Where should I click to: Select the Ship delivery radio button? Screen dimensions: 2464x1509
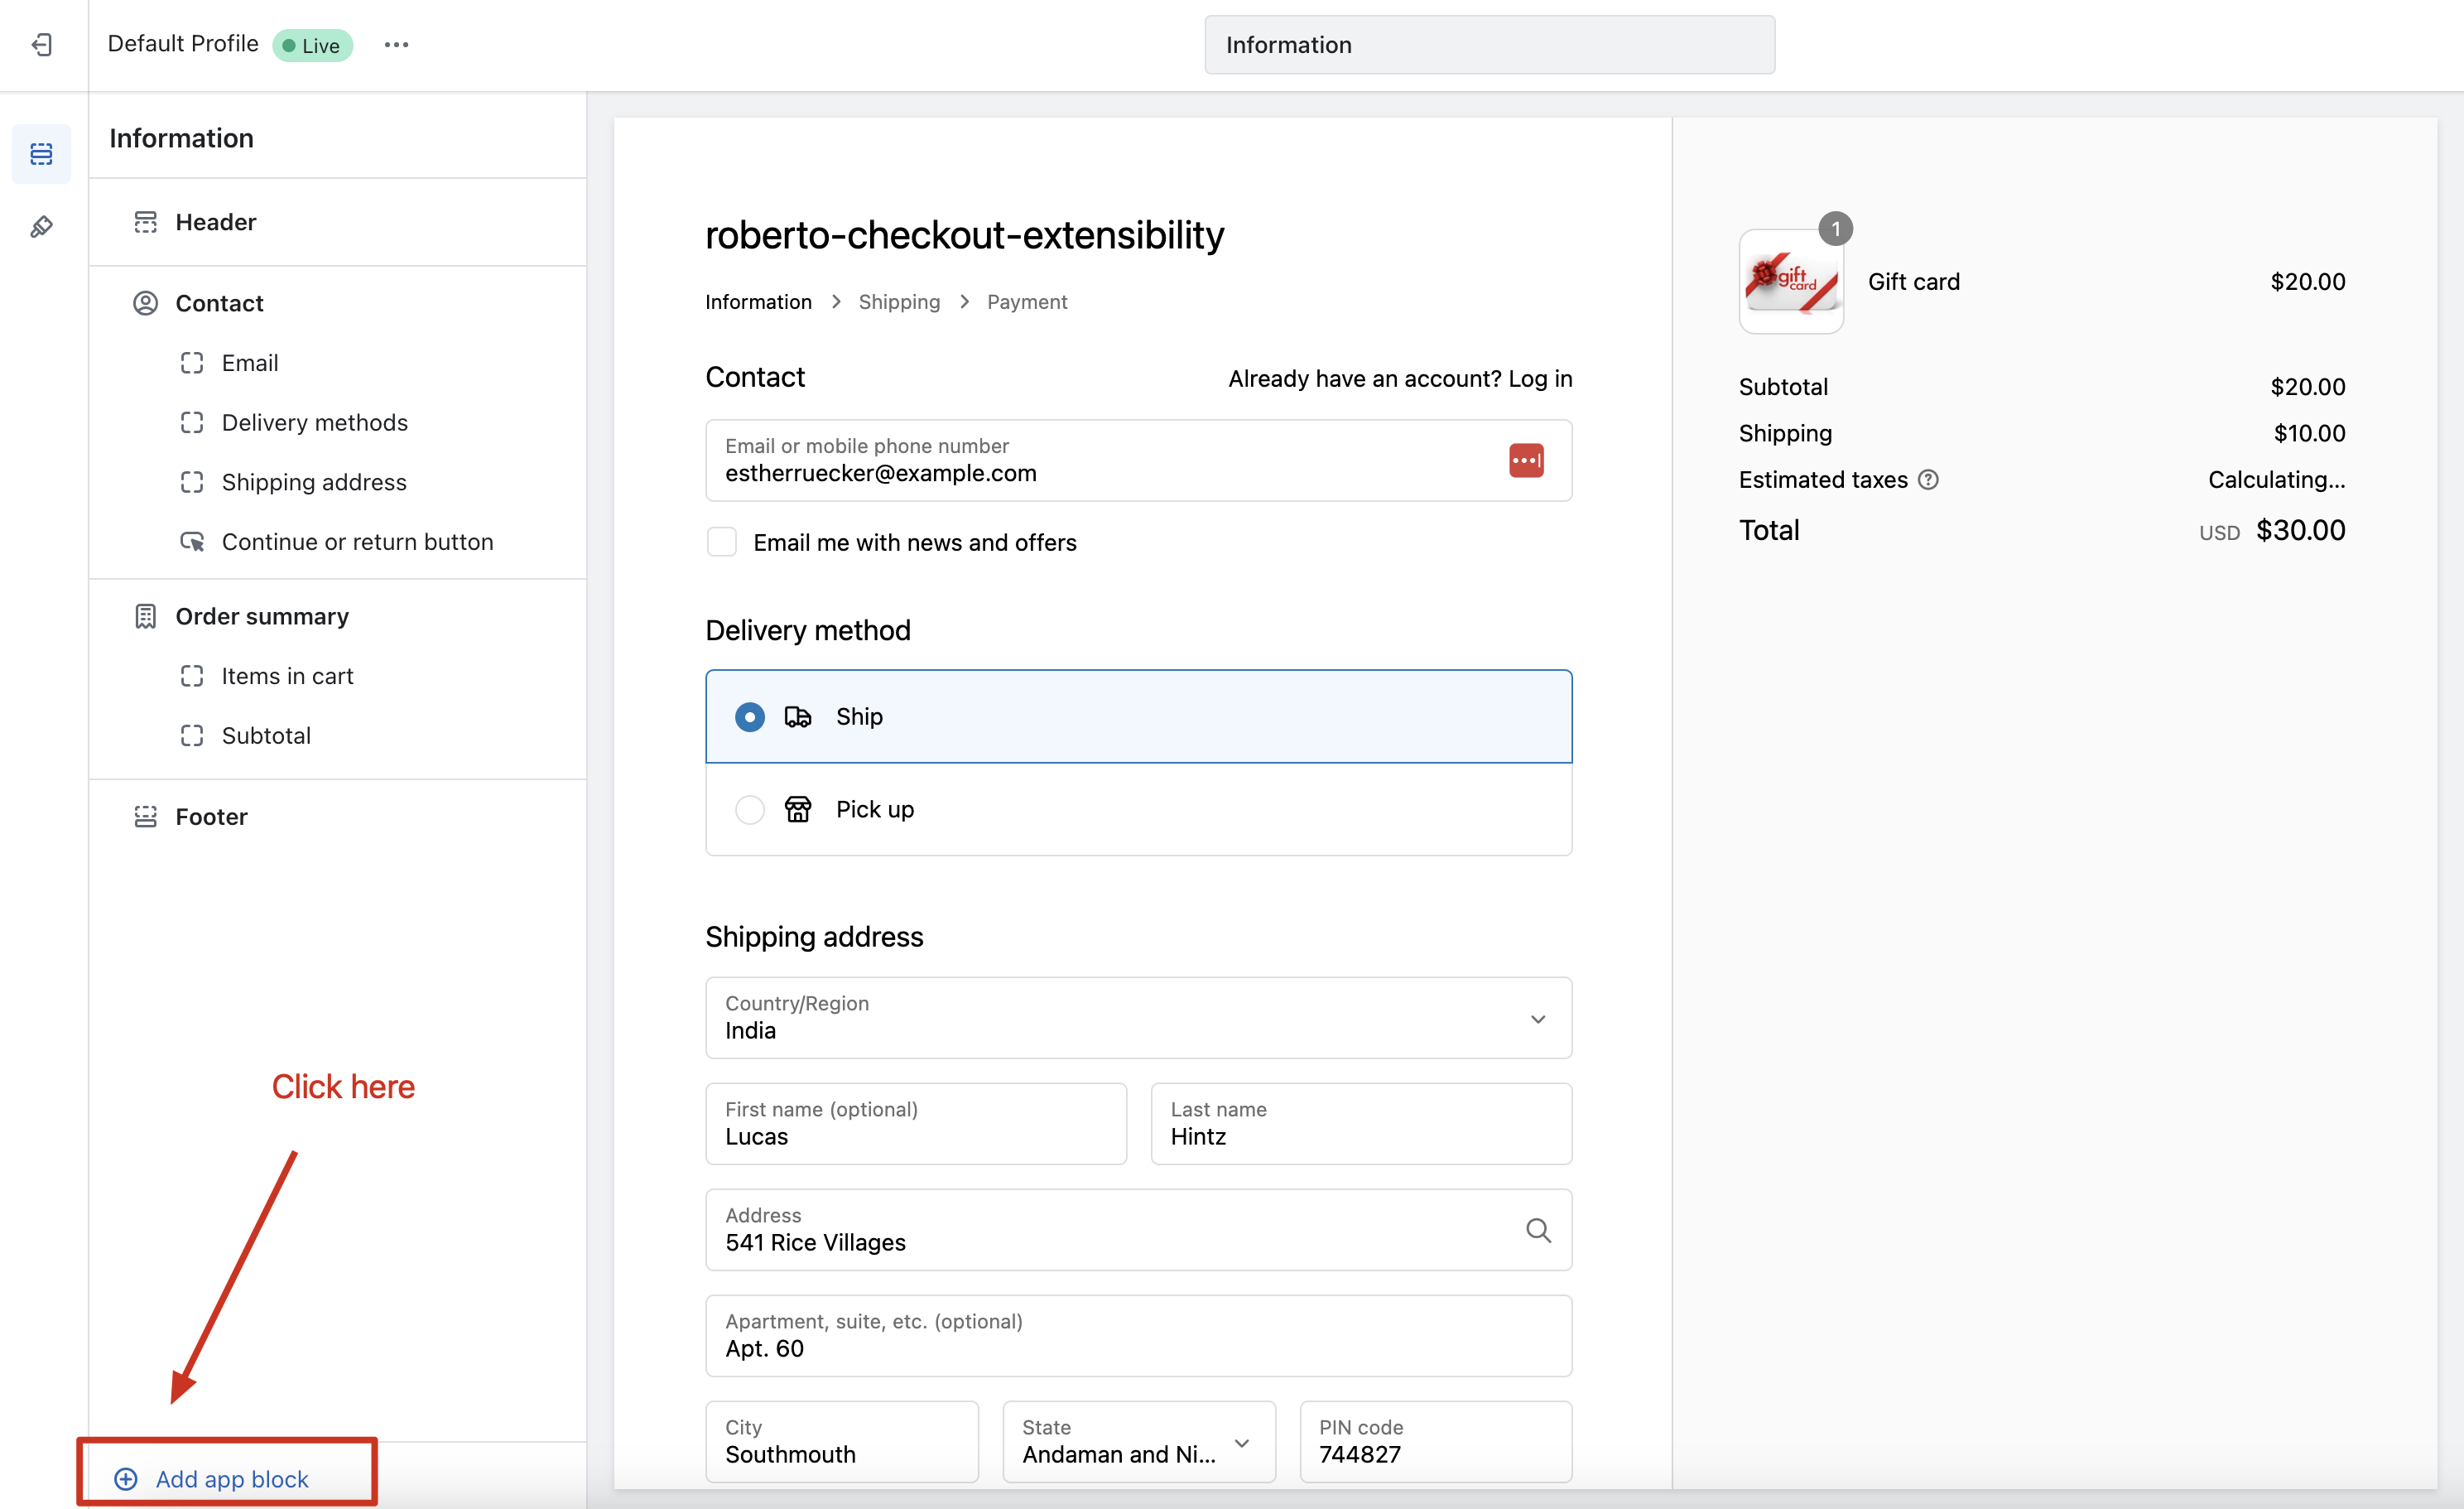point(750,717)
